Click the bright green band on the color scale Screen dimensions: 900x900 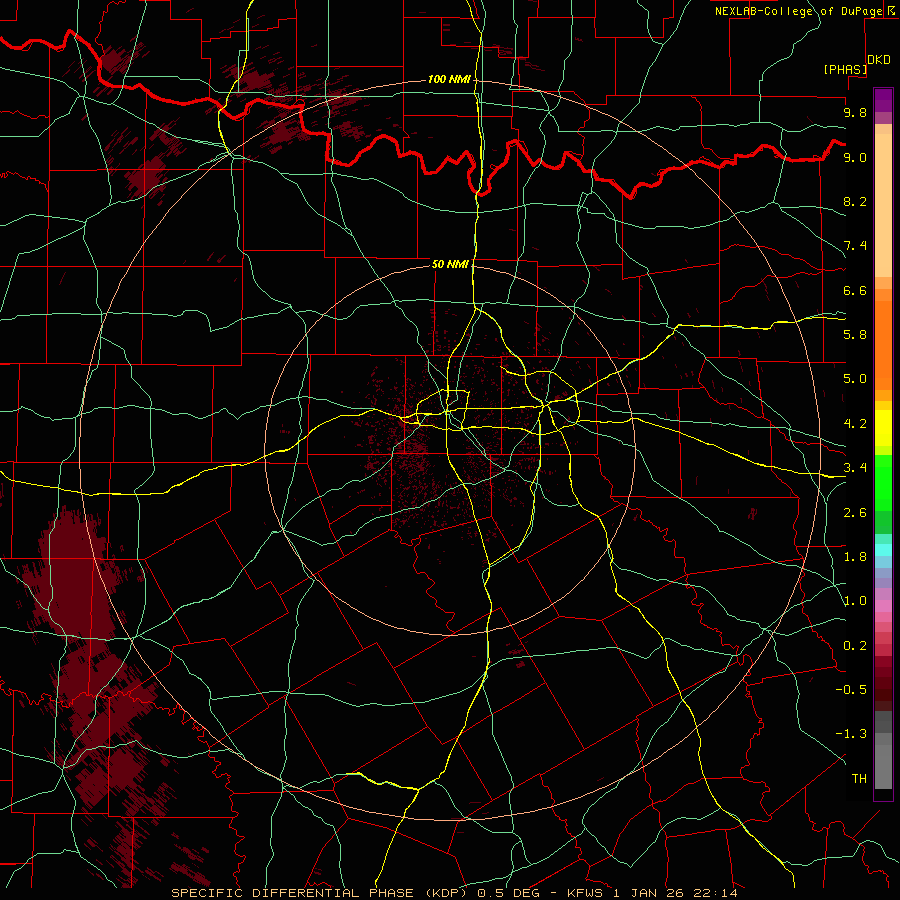[883, 483]
